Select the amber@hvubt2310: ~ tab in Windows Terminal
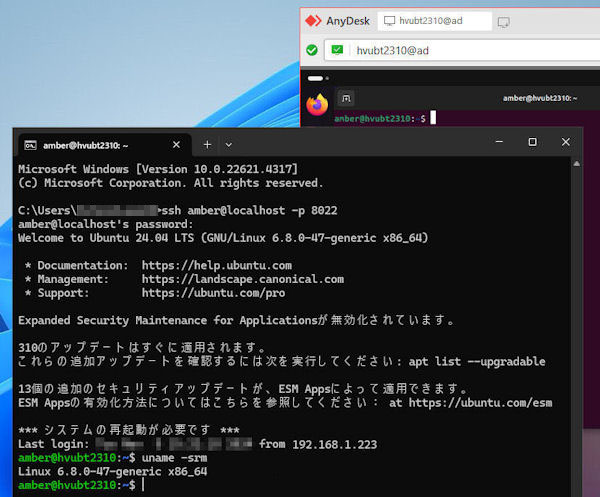 coord(103,145)
